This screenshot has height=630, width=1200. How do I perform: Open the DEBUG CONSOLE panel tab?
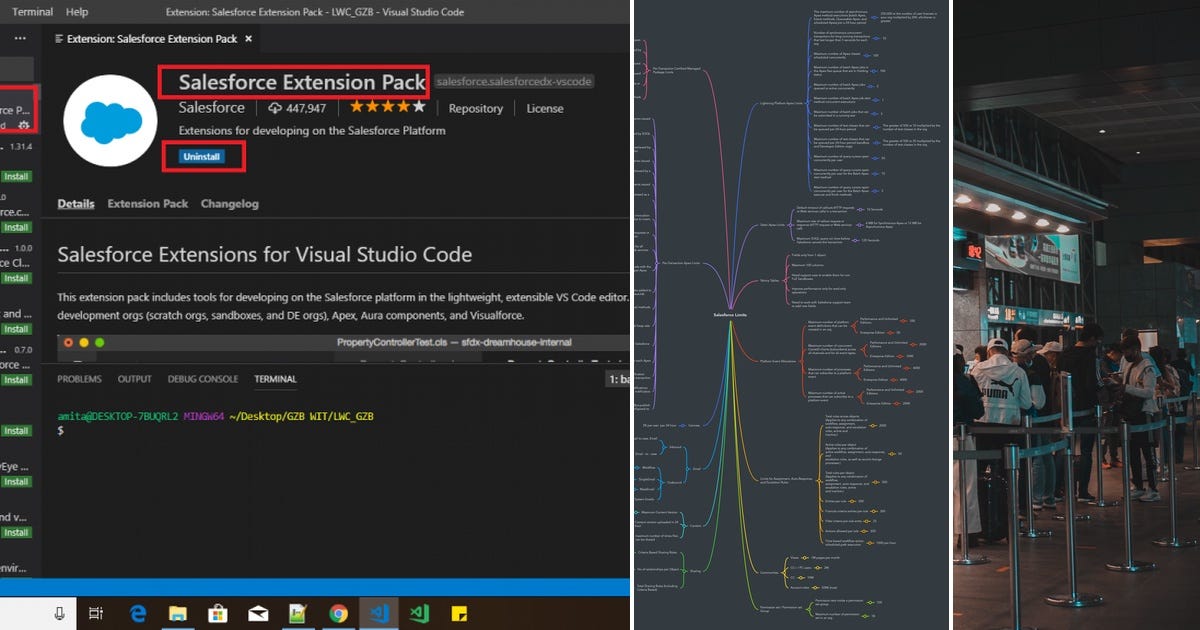[203, 379]
